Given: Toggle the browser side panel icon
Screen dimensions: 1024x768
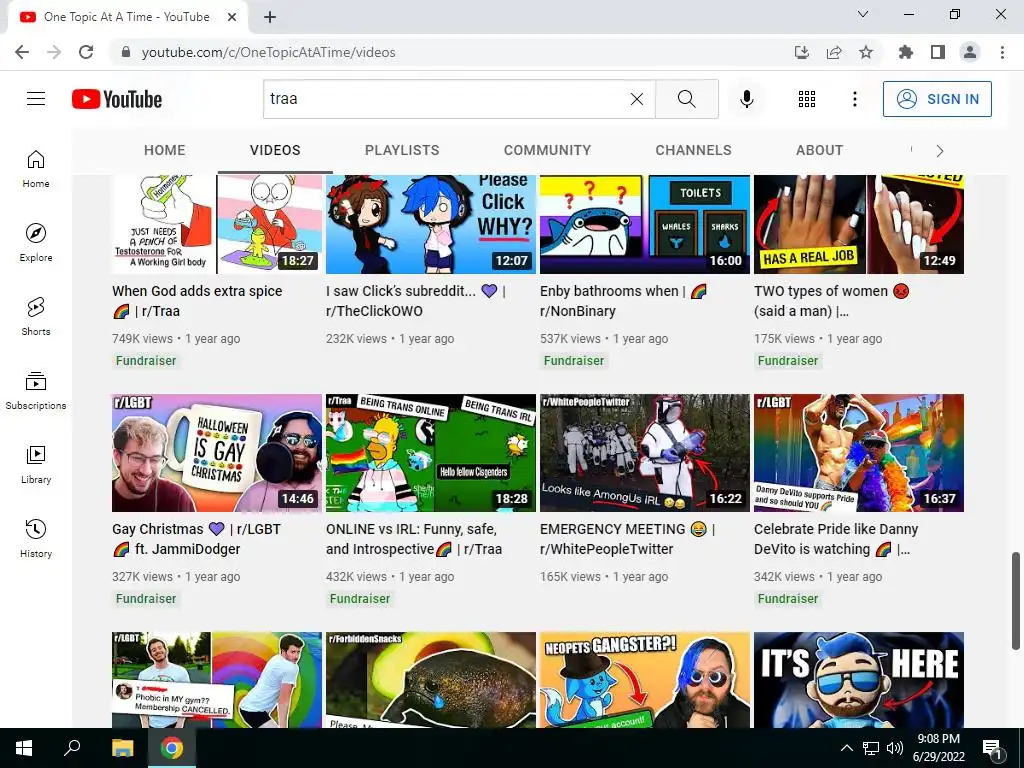Looking at the screenshot, I should tap(938, 52).
